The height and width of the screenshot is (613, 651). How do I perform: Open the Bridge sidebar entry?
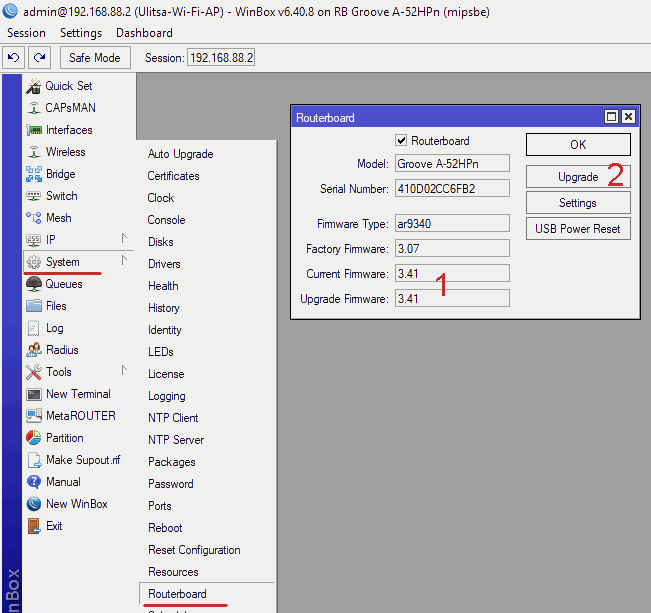click(x=60, y=174)
